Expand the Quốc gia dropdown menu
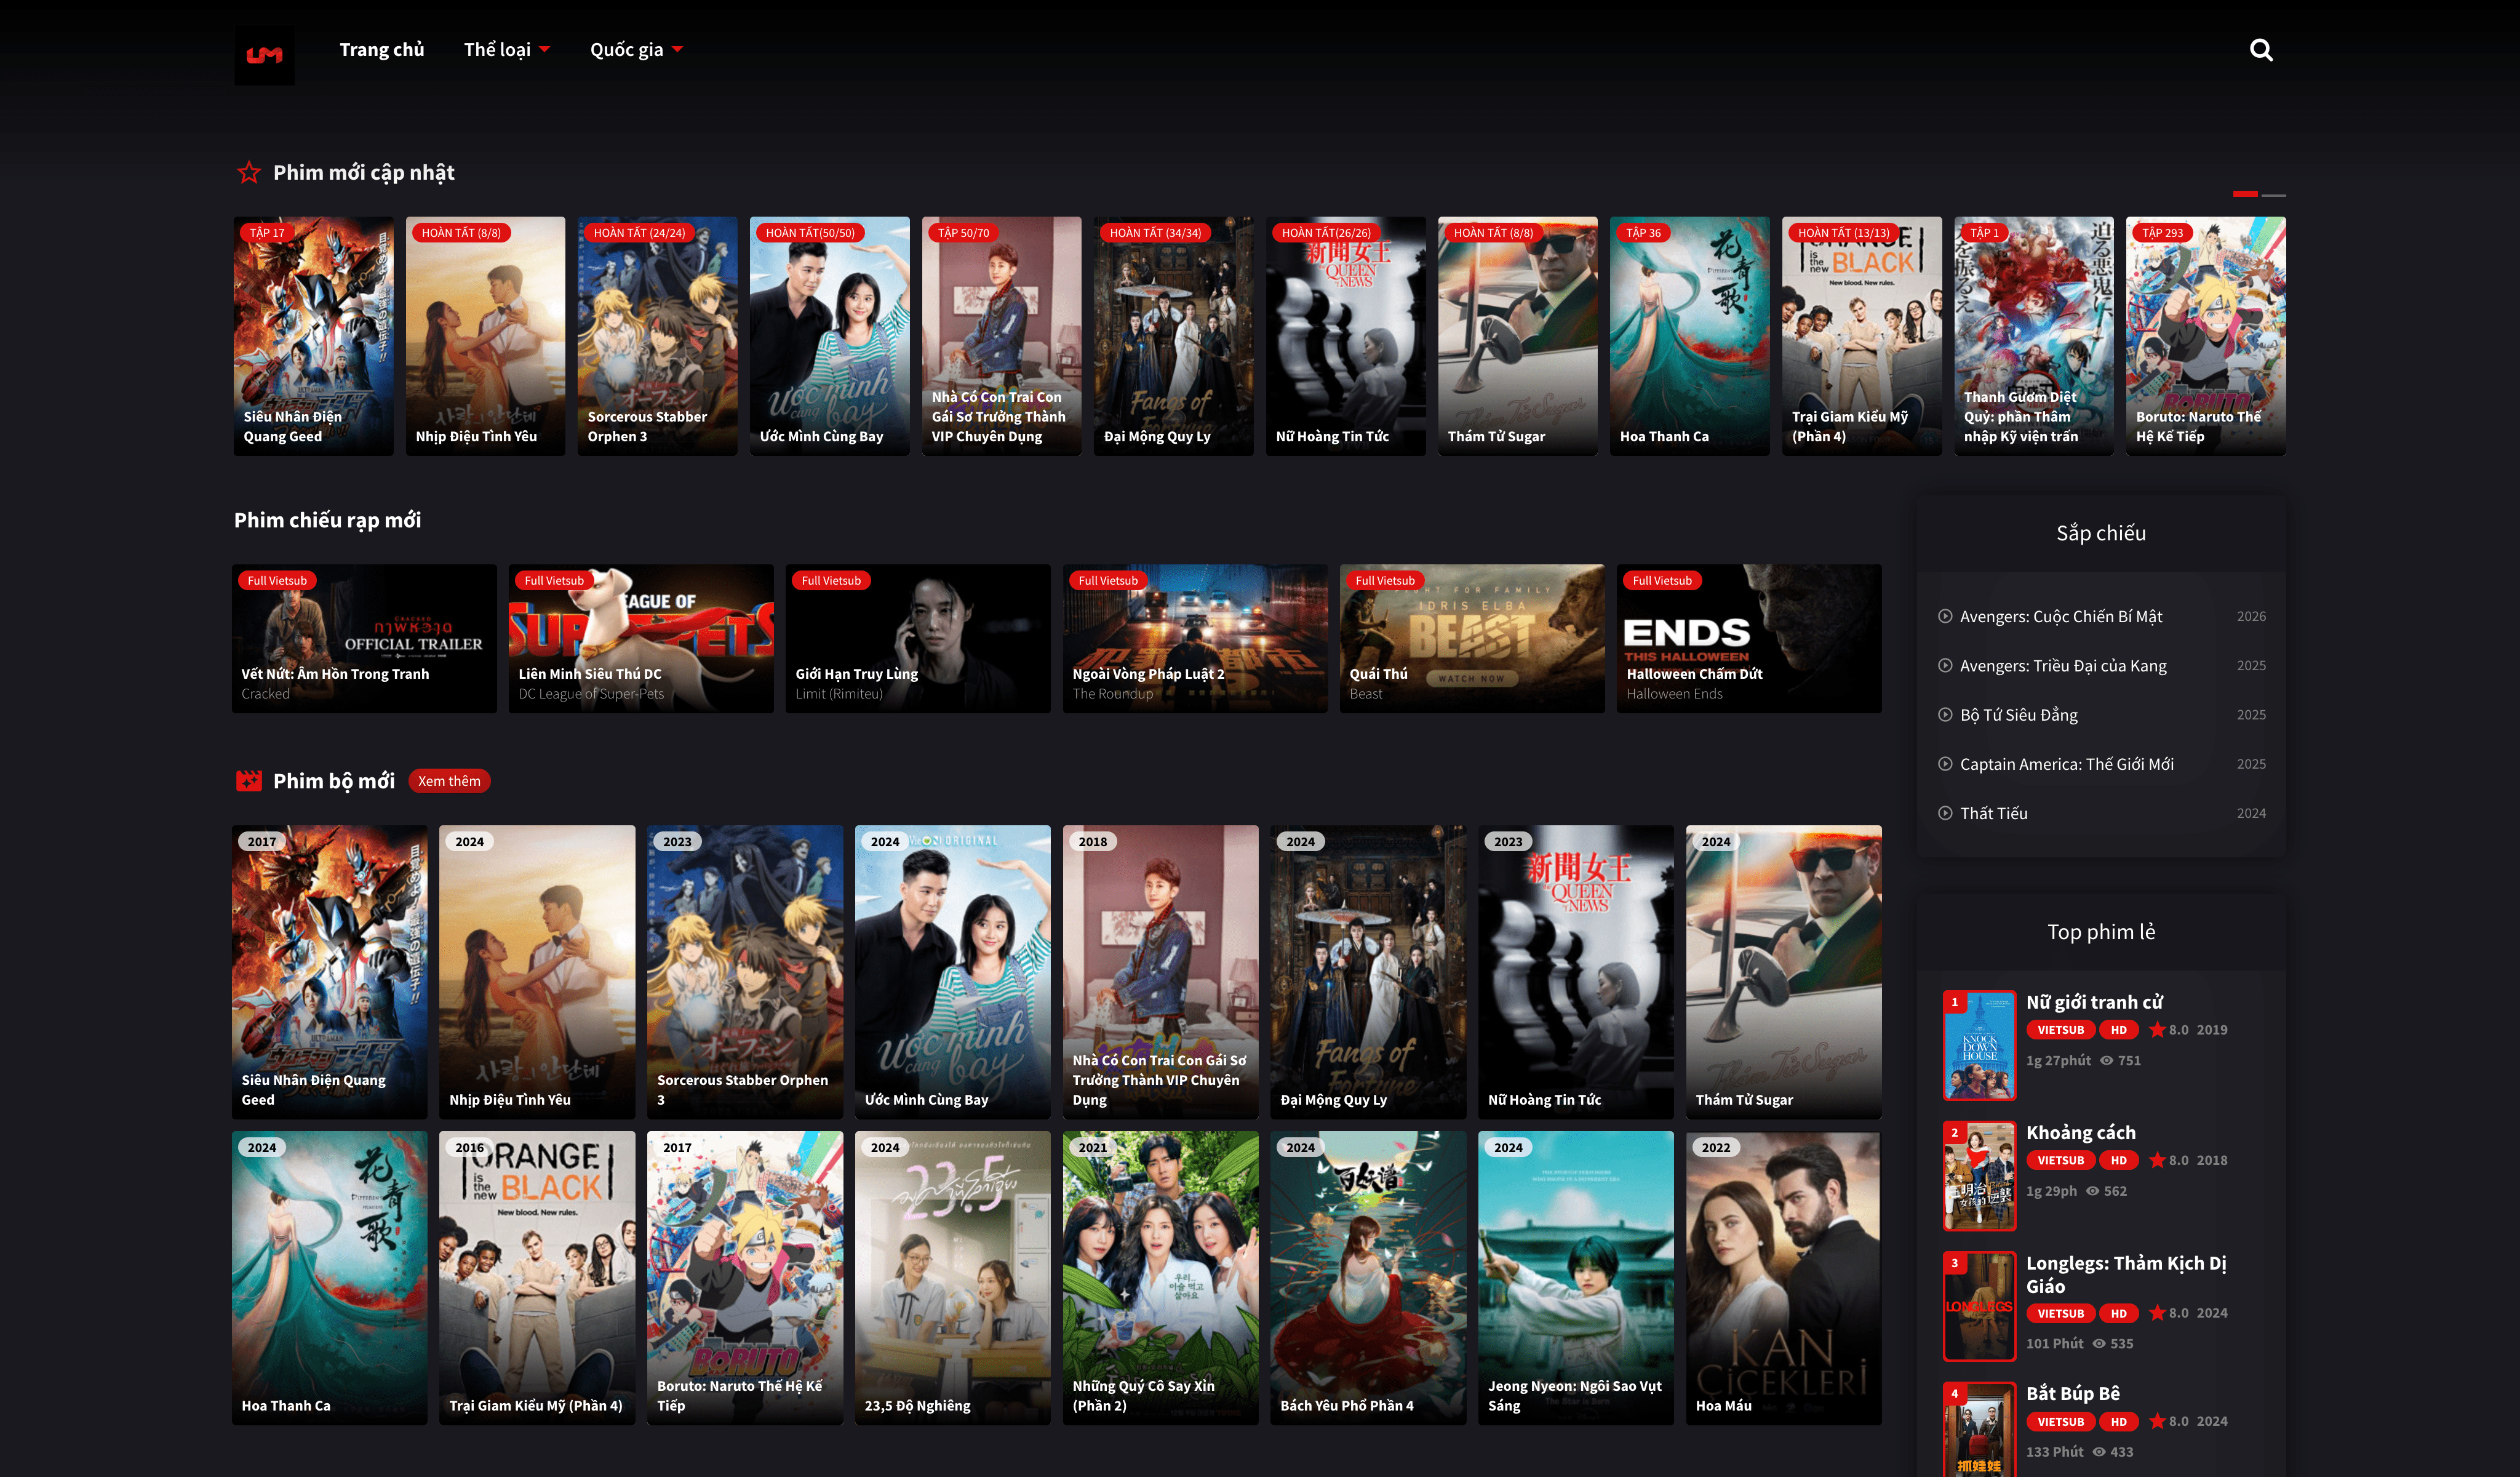This screenshot has width=2520, height=1477. [x=636, y=50]
